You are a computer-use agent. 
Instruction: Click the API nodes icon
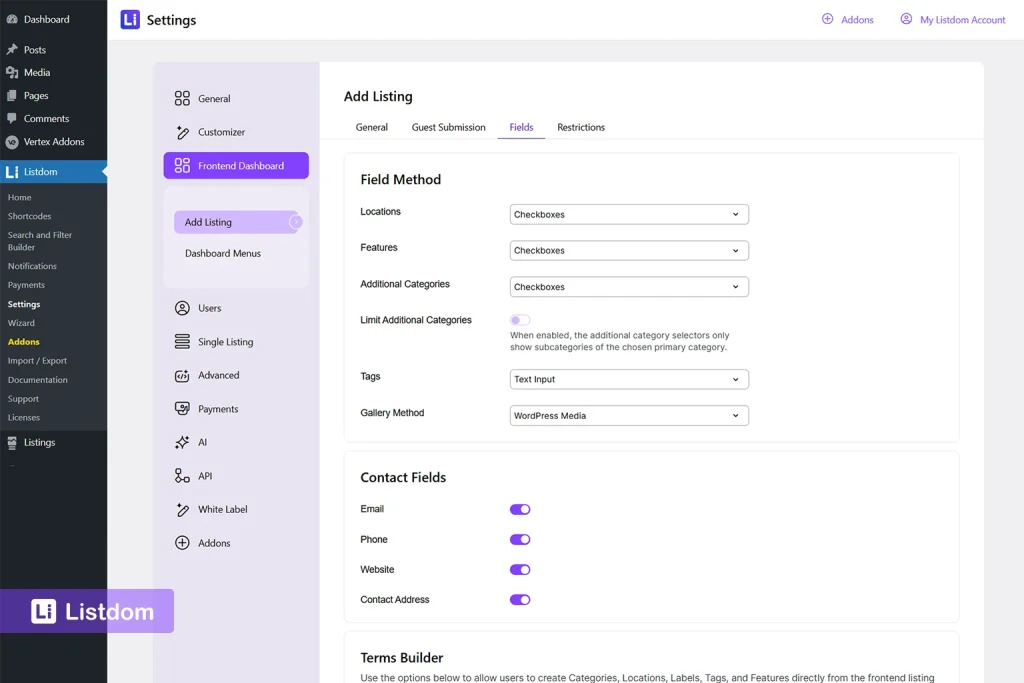182,476
